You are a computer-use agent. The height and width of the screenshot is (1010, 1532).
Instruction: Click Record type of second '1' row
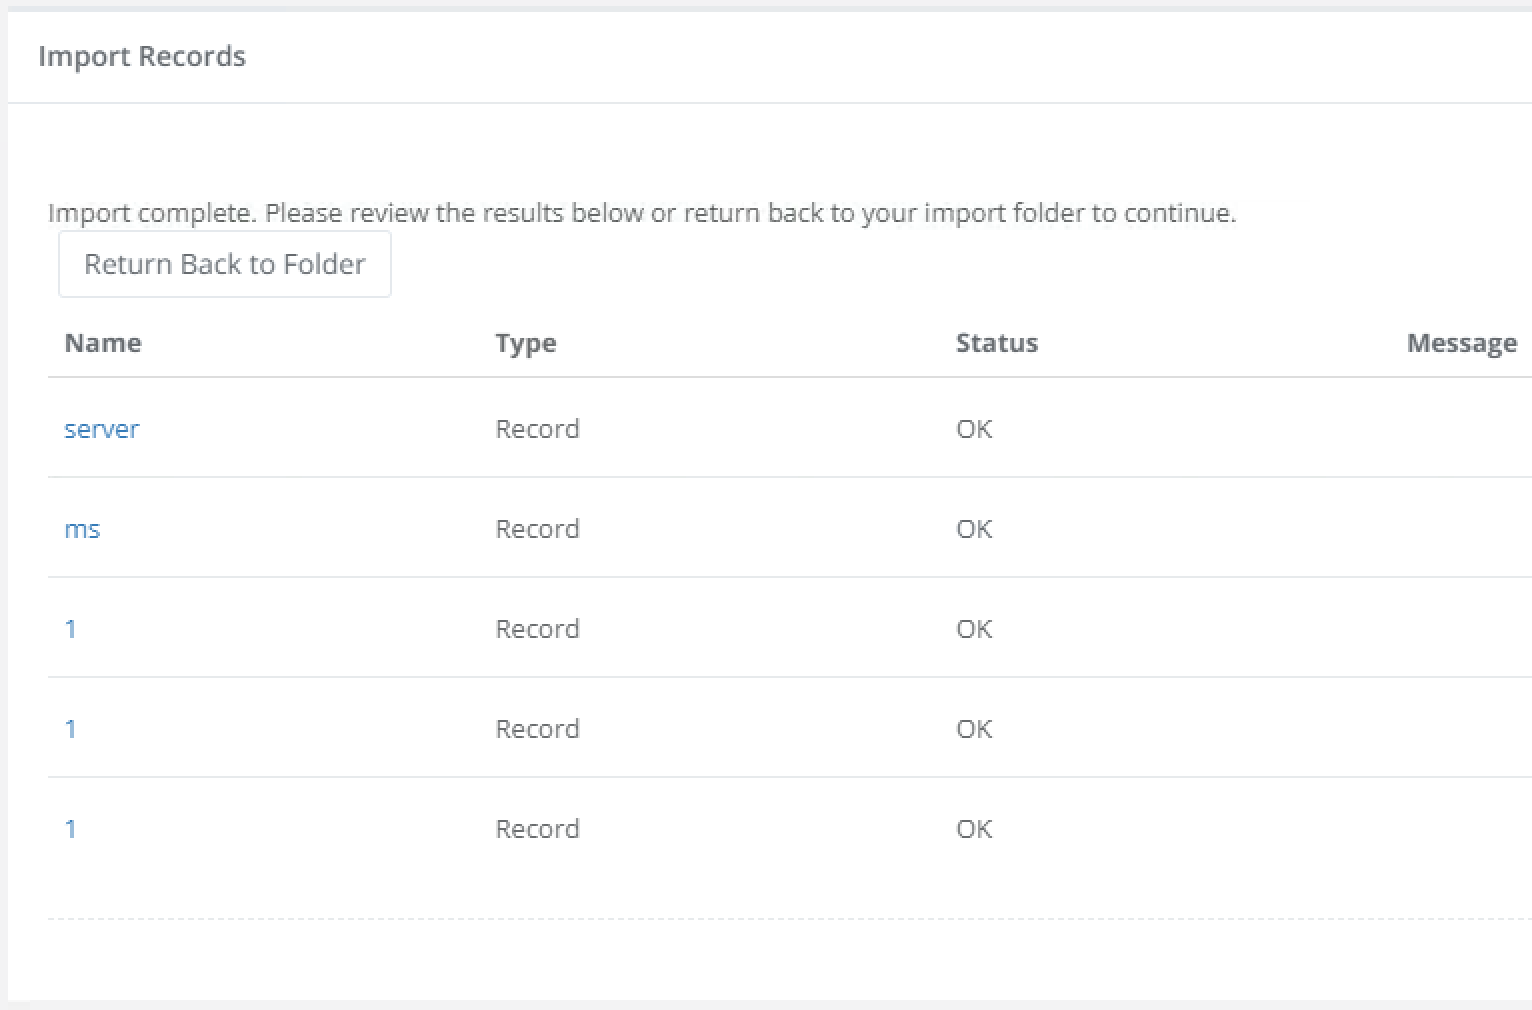537,729
